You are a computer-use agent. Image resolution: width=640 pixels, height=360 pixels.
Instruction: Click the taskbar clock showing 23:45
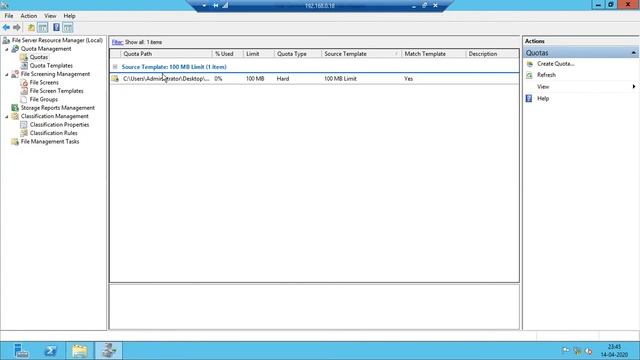(614, 351)
